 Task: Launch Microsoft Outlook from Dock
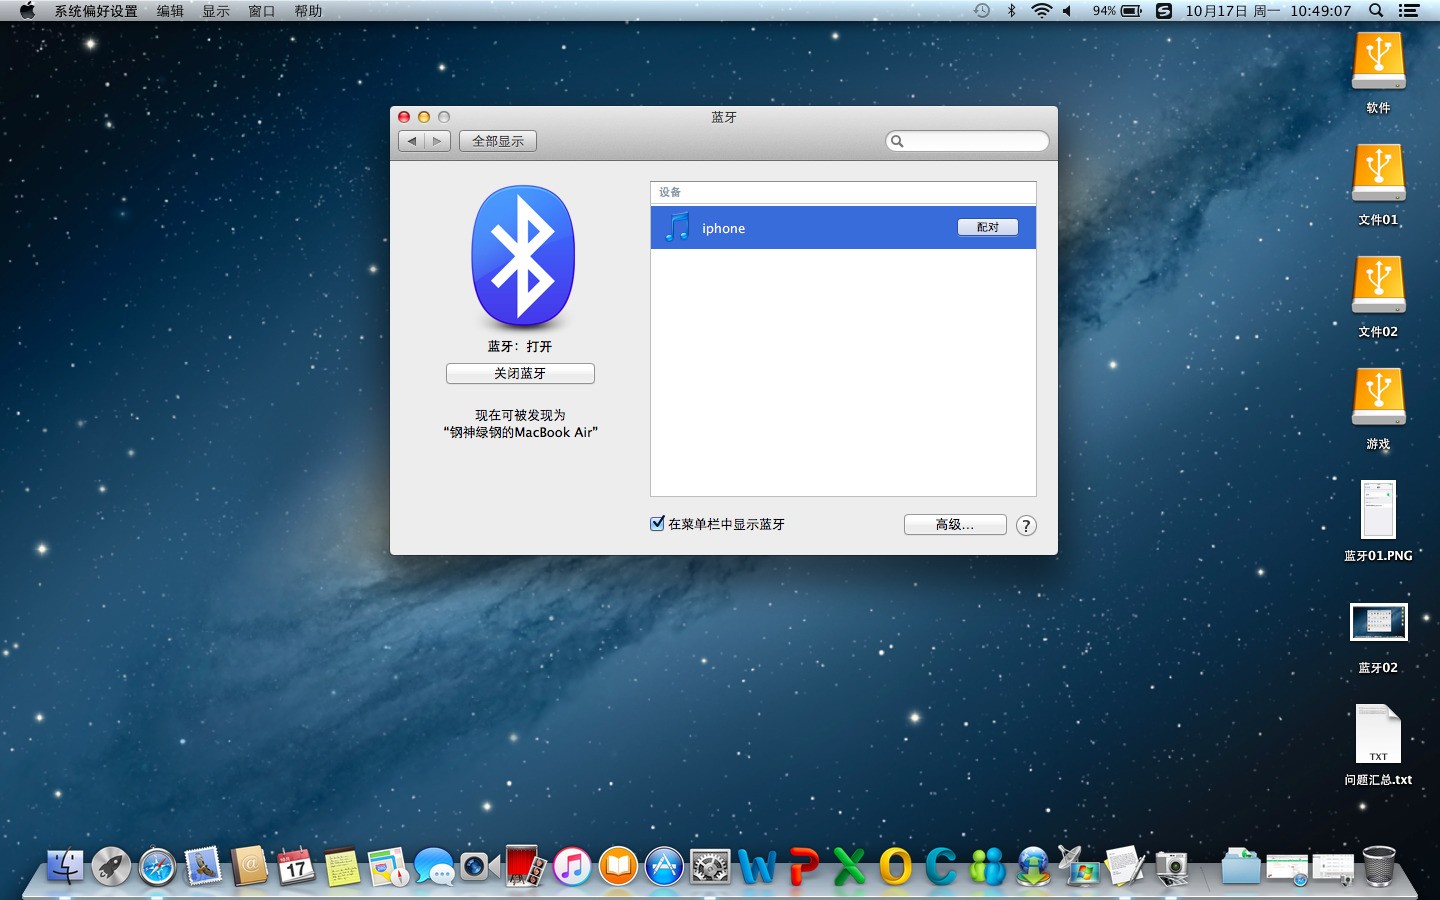click(895, 866)
